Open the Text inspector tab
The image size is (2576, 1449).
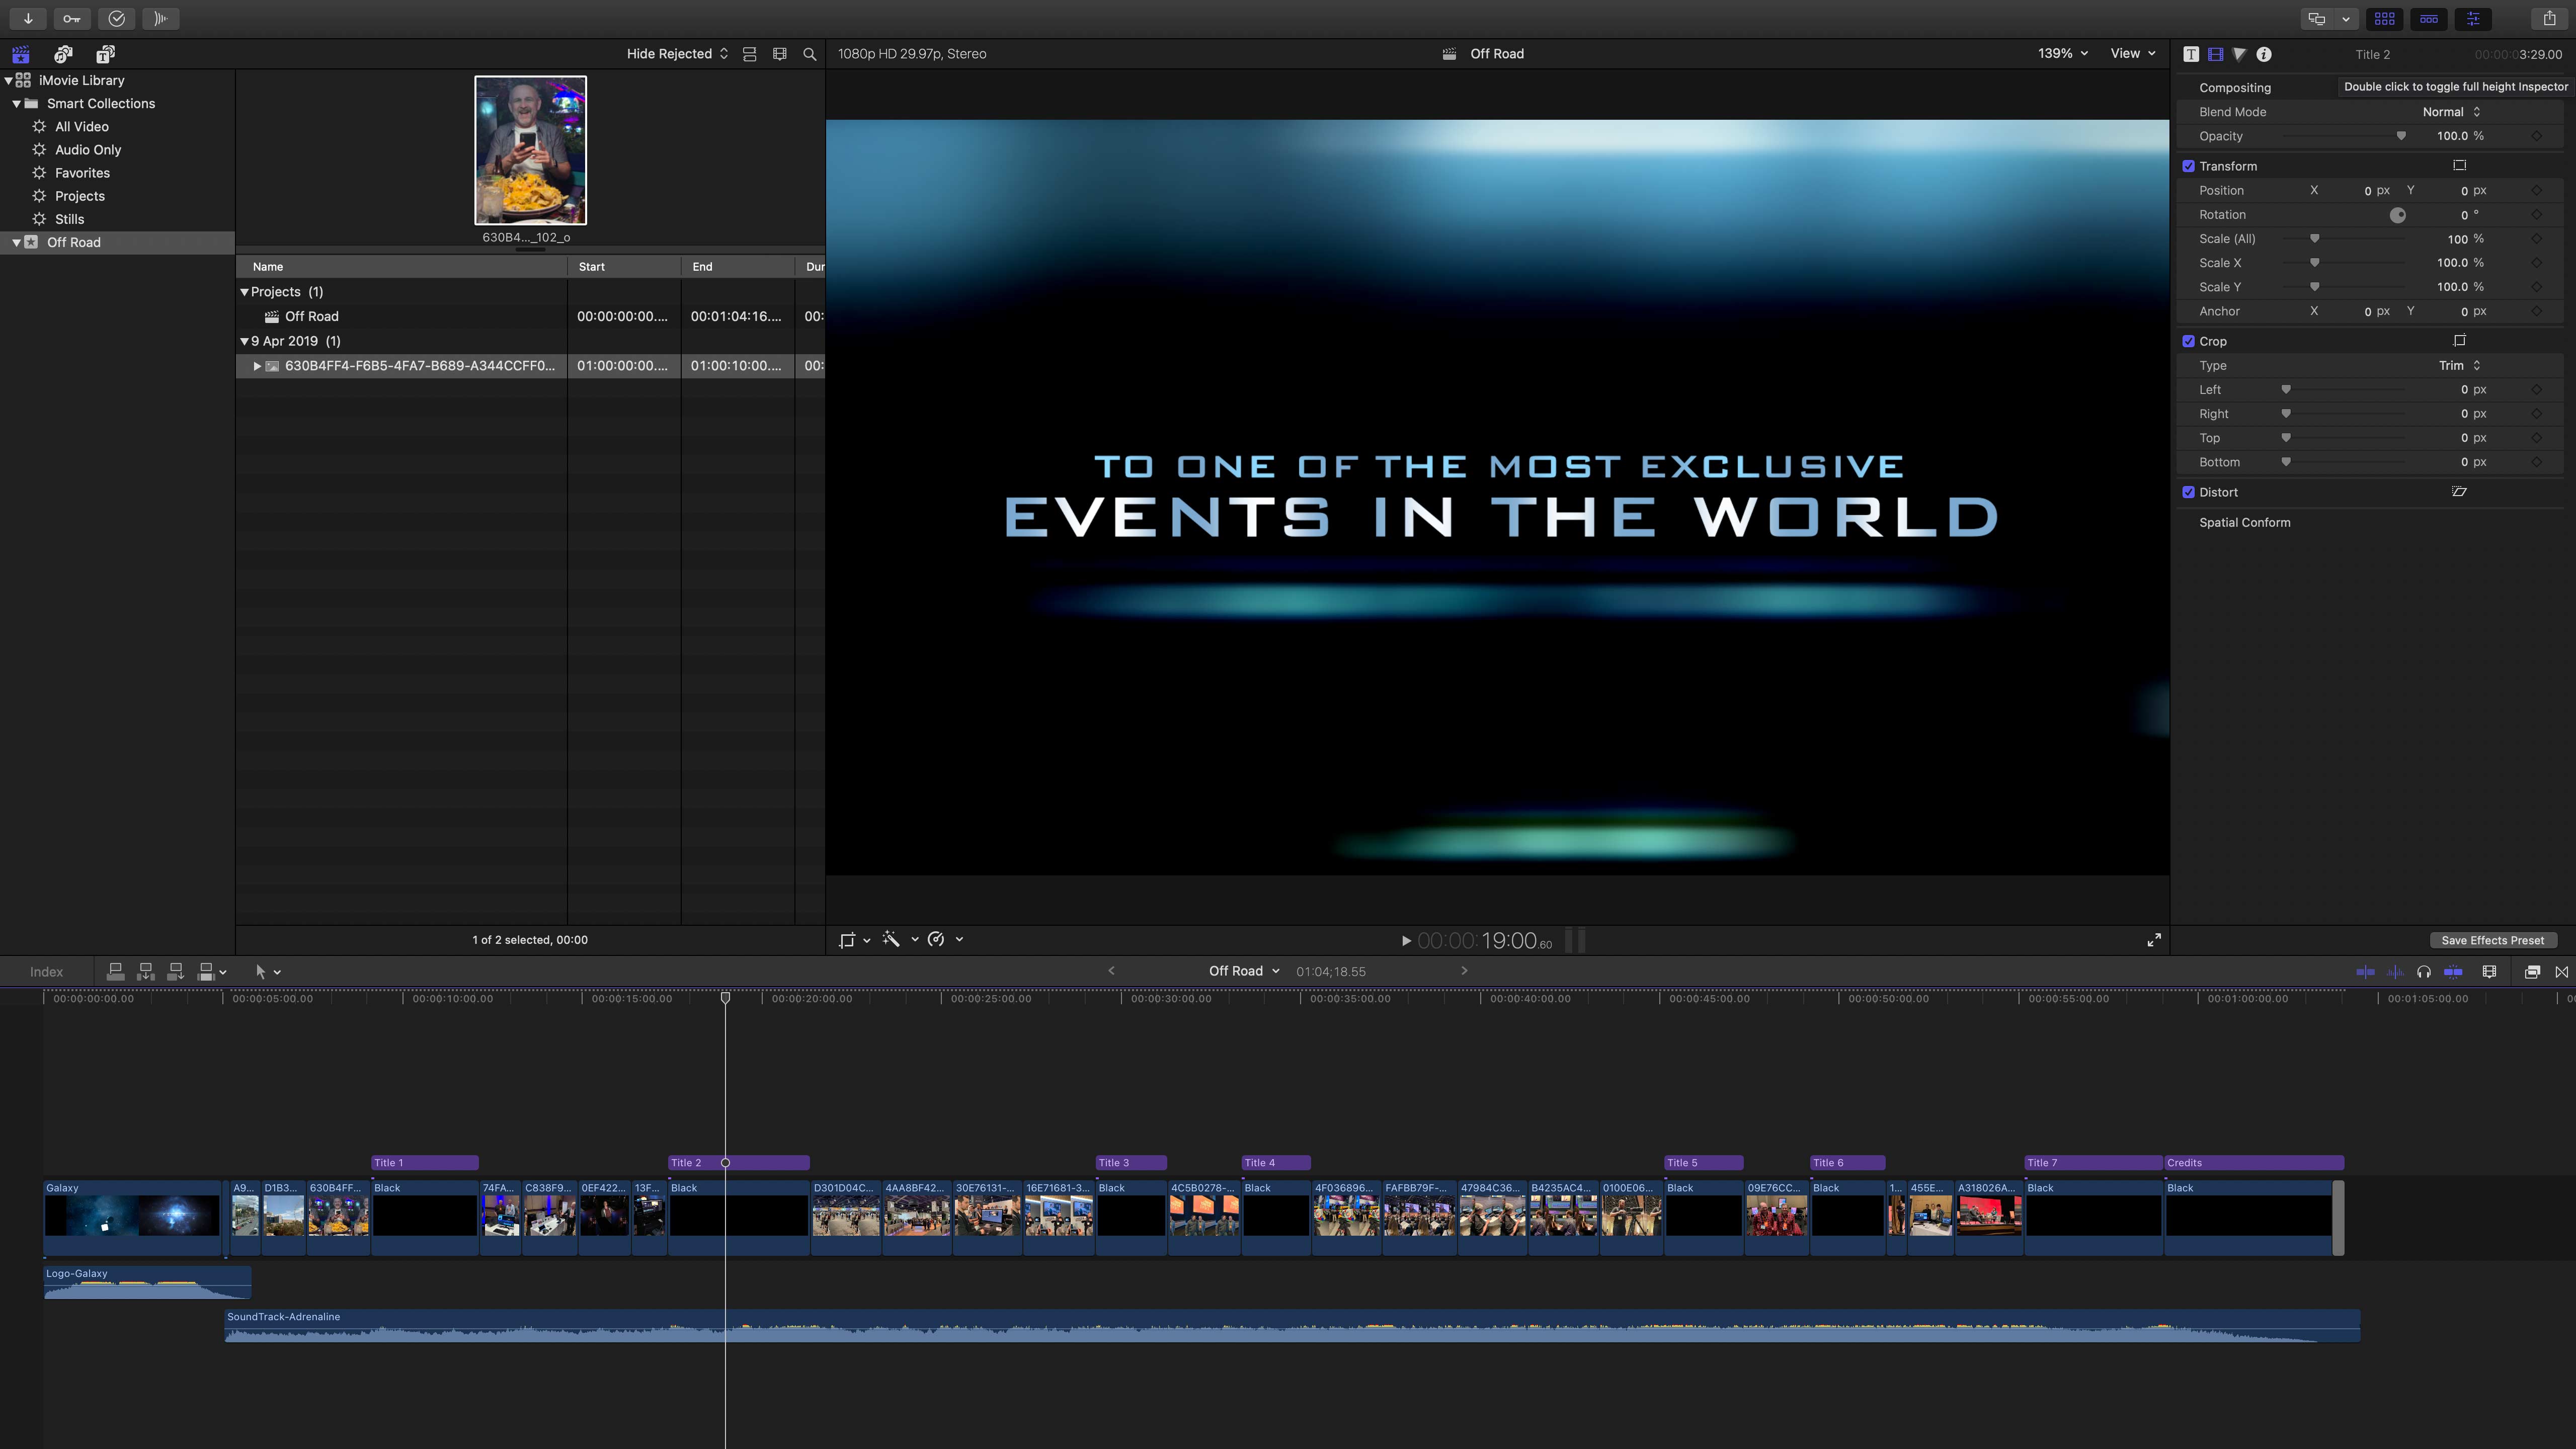[x=2191, y=54]
